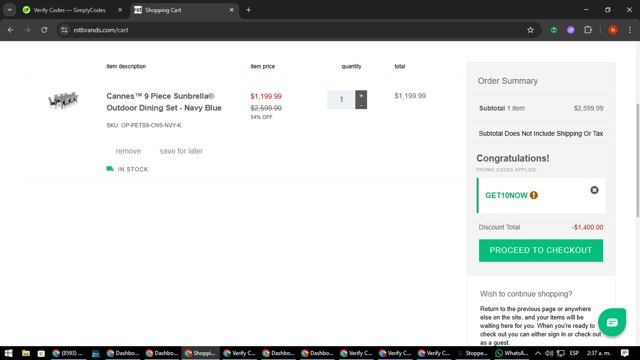Open the notification center icon

pos(625,353)
